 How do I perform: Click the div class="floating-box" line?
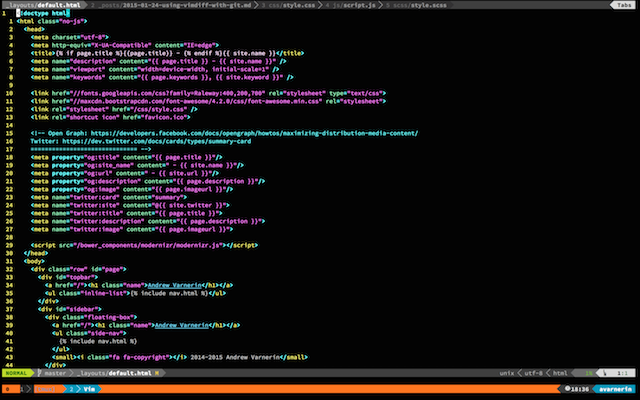[x=91, y=317]
